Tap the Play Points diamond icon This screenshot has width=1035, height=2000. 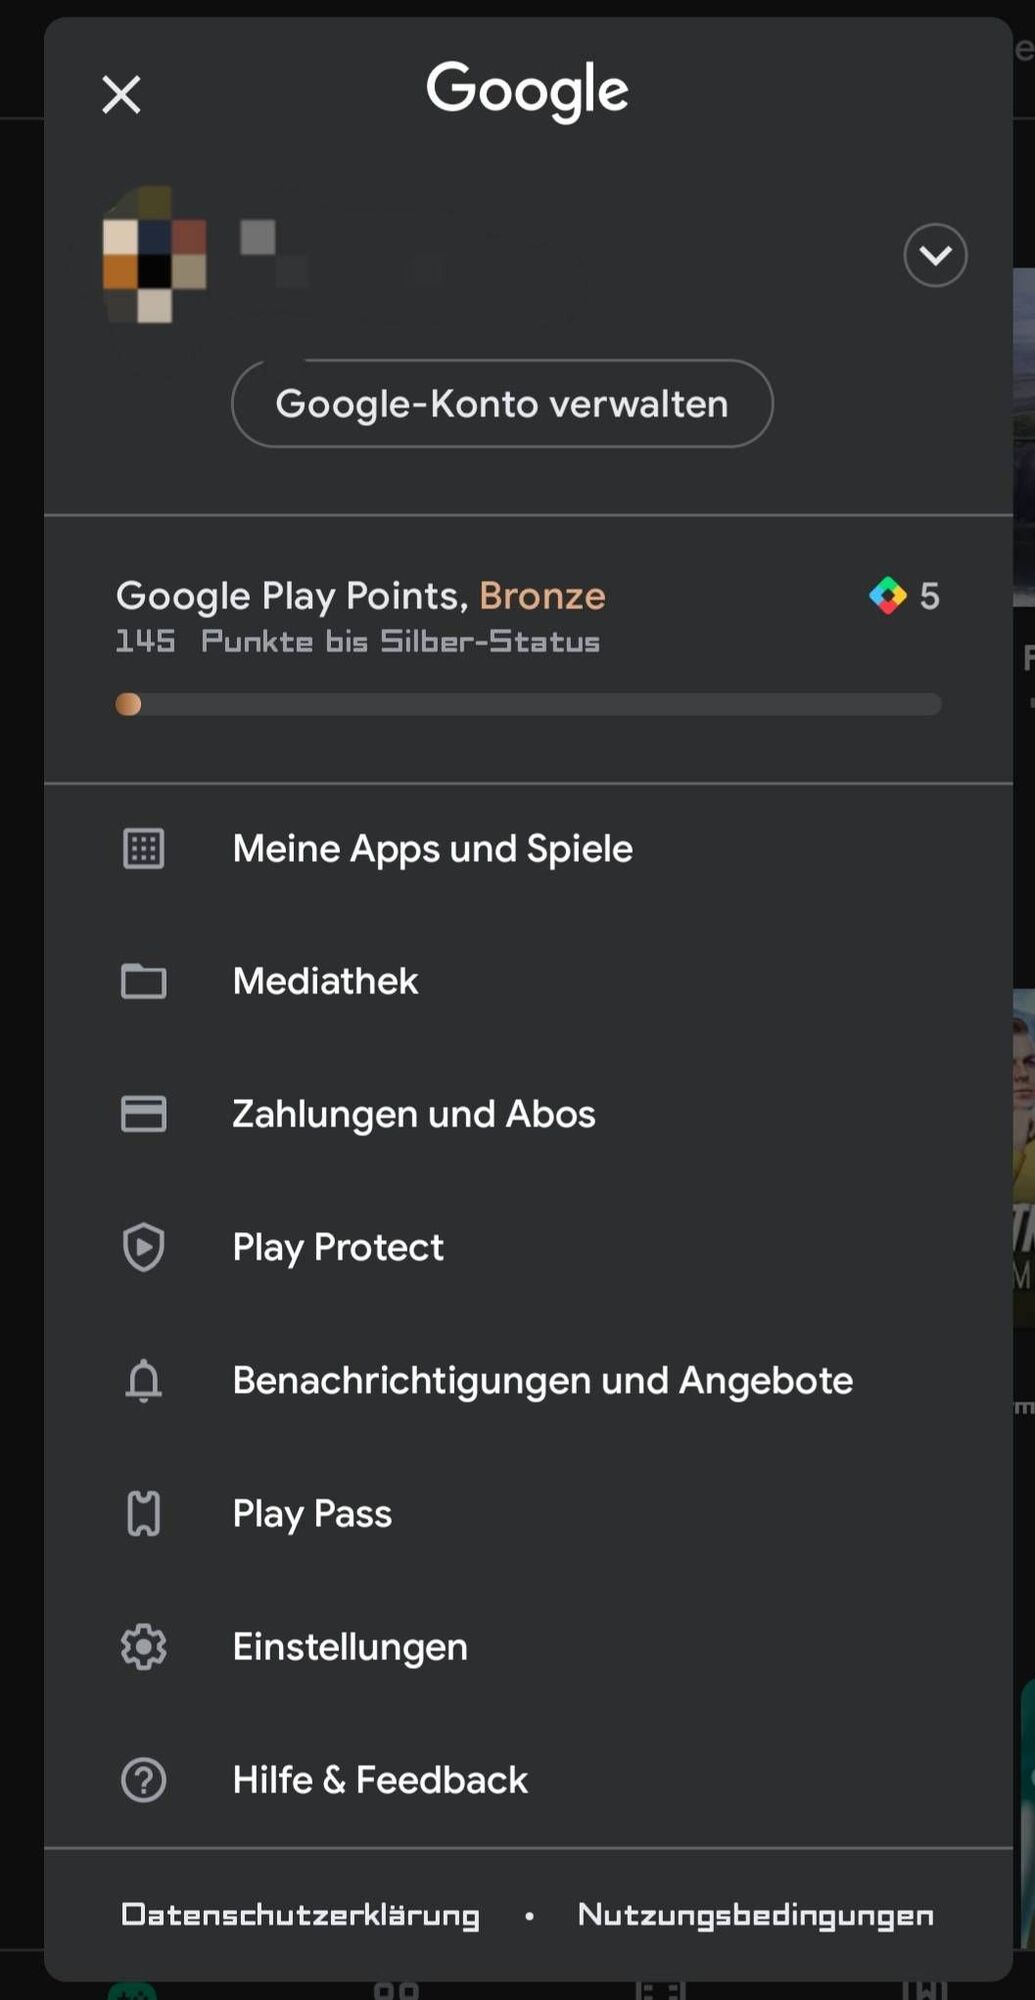point(887,596)
